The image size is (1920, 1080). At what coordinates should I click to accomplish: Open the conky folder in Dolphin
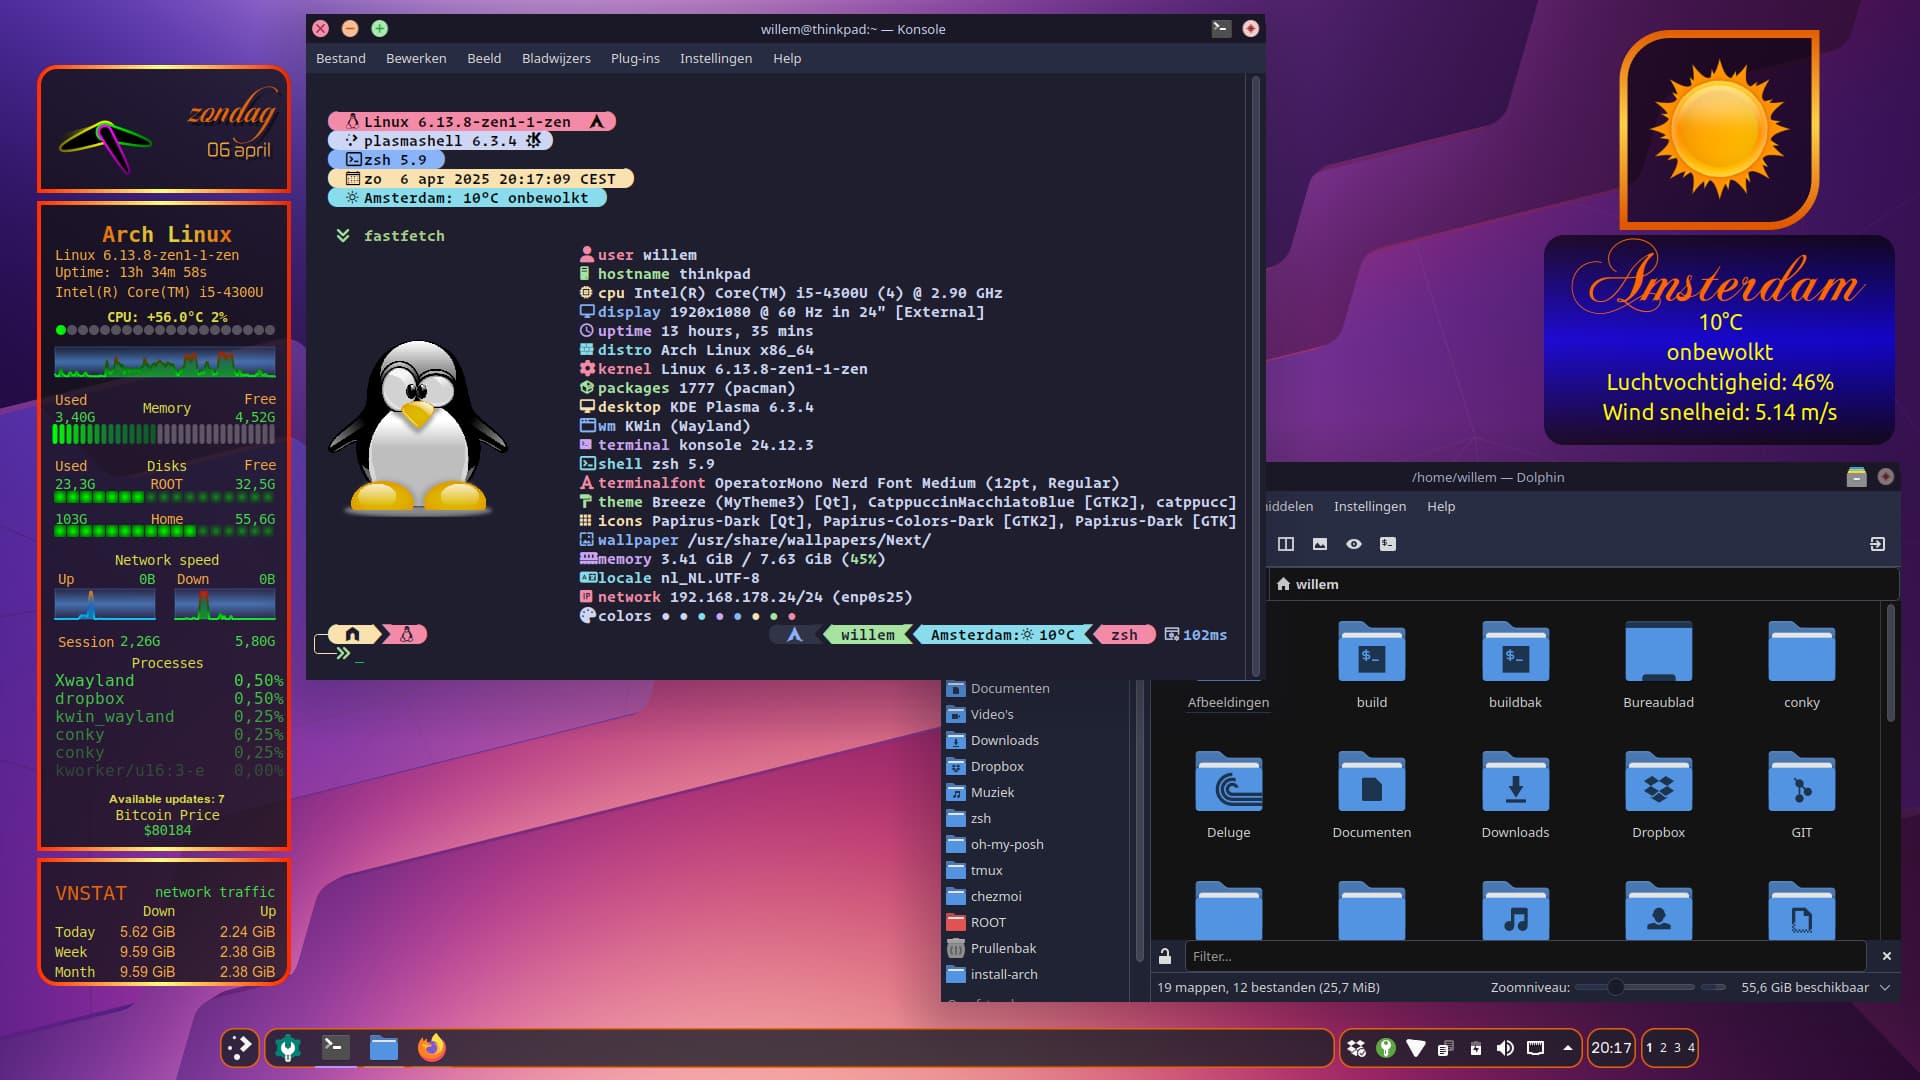point(1802,665)
